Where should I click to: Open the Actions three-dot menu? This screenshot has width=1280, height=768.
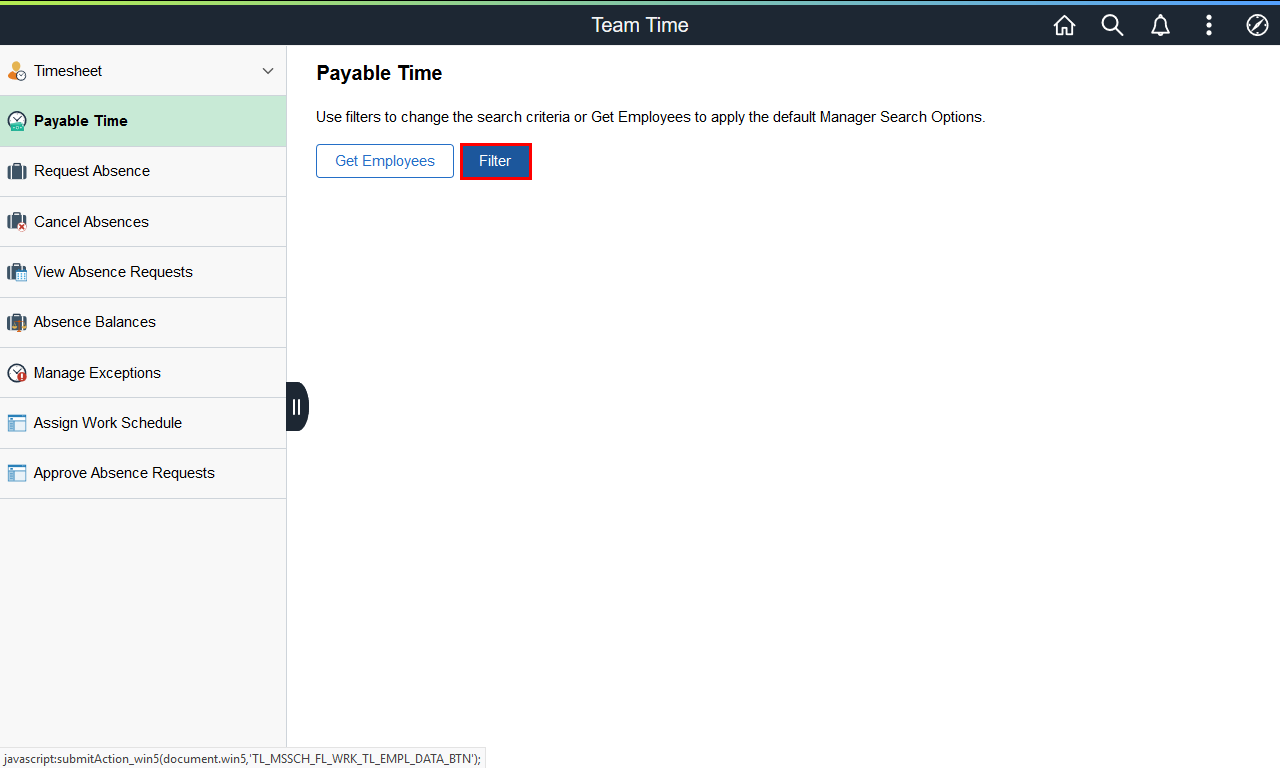[1209, 25]
